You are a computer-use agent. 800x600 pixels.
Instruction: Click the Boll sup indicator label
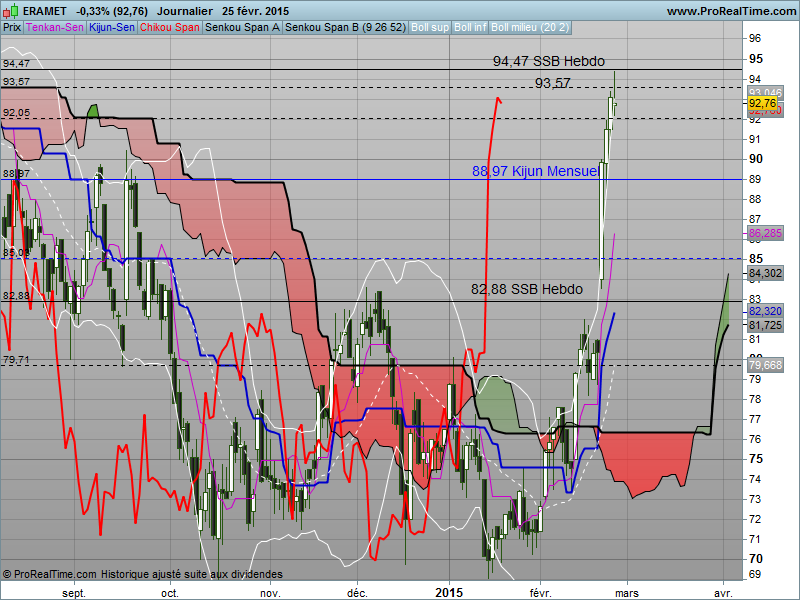pos(430,28)
